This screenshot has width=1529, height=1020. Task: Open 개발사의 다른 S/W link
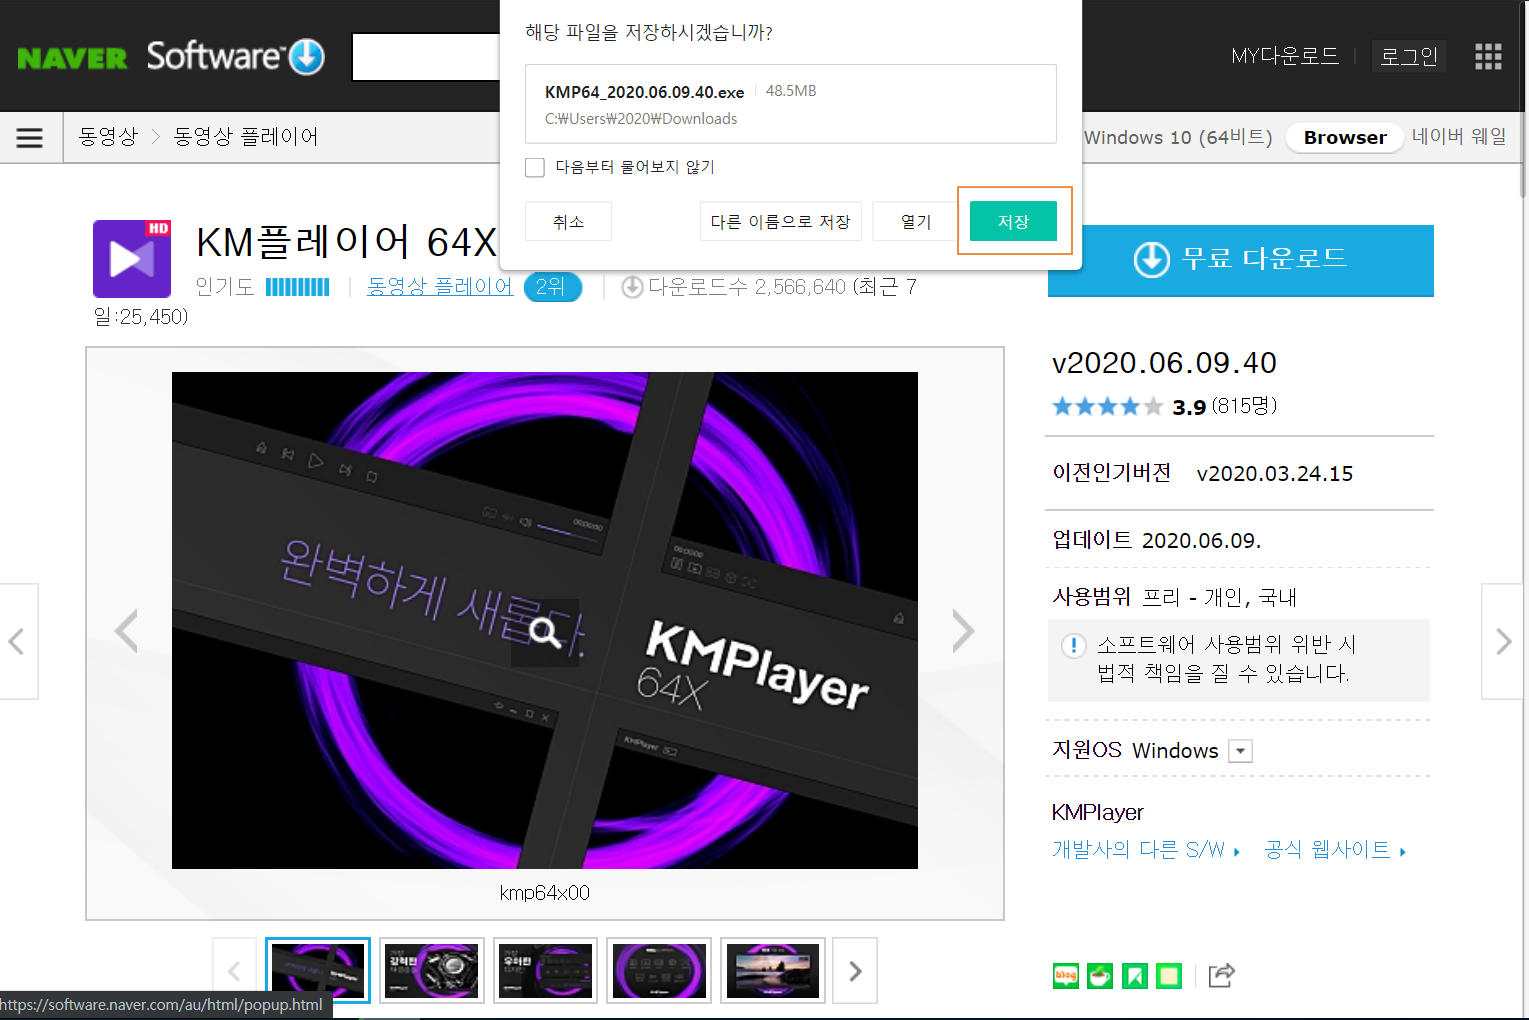(1146, 850)
